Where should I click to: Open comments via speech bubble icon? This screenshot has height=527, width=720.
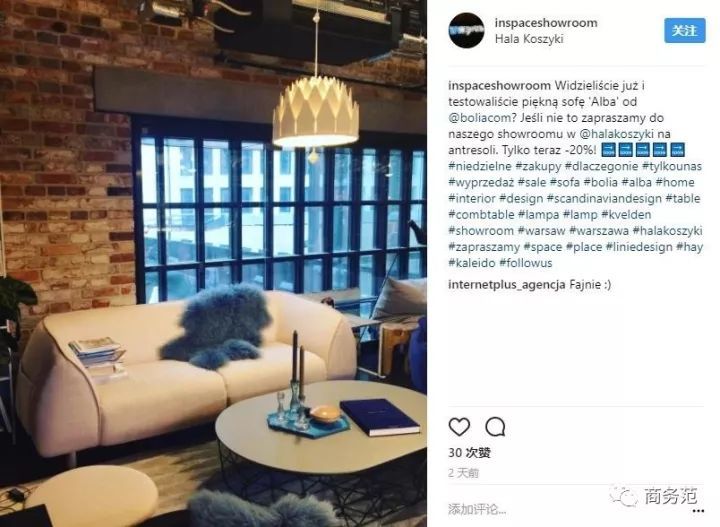495,427
